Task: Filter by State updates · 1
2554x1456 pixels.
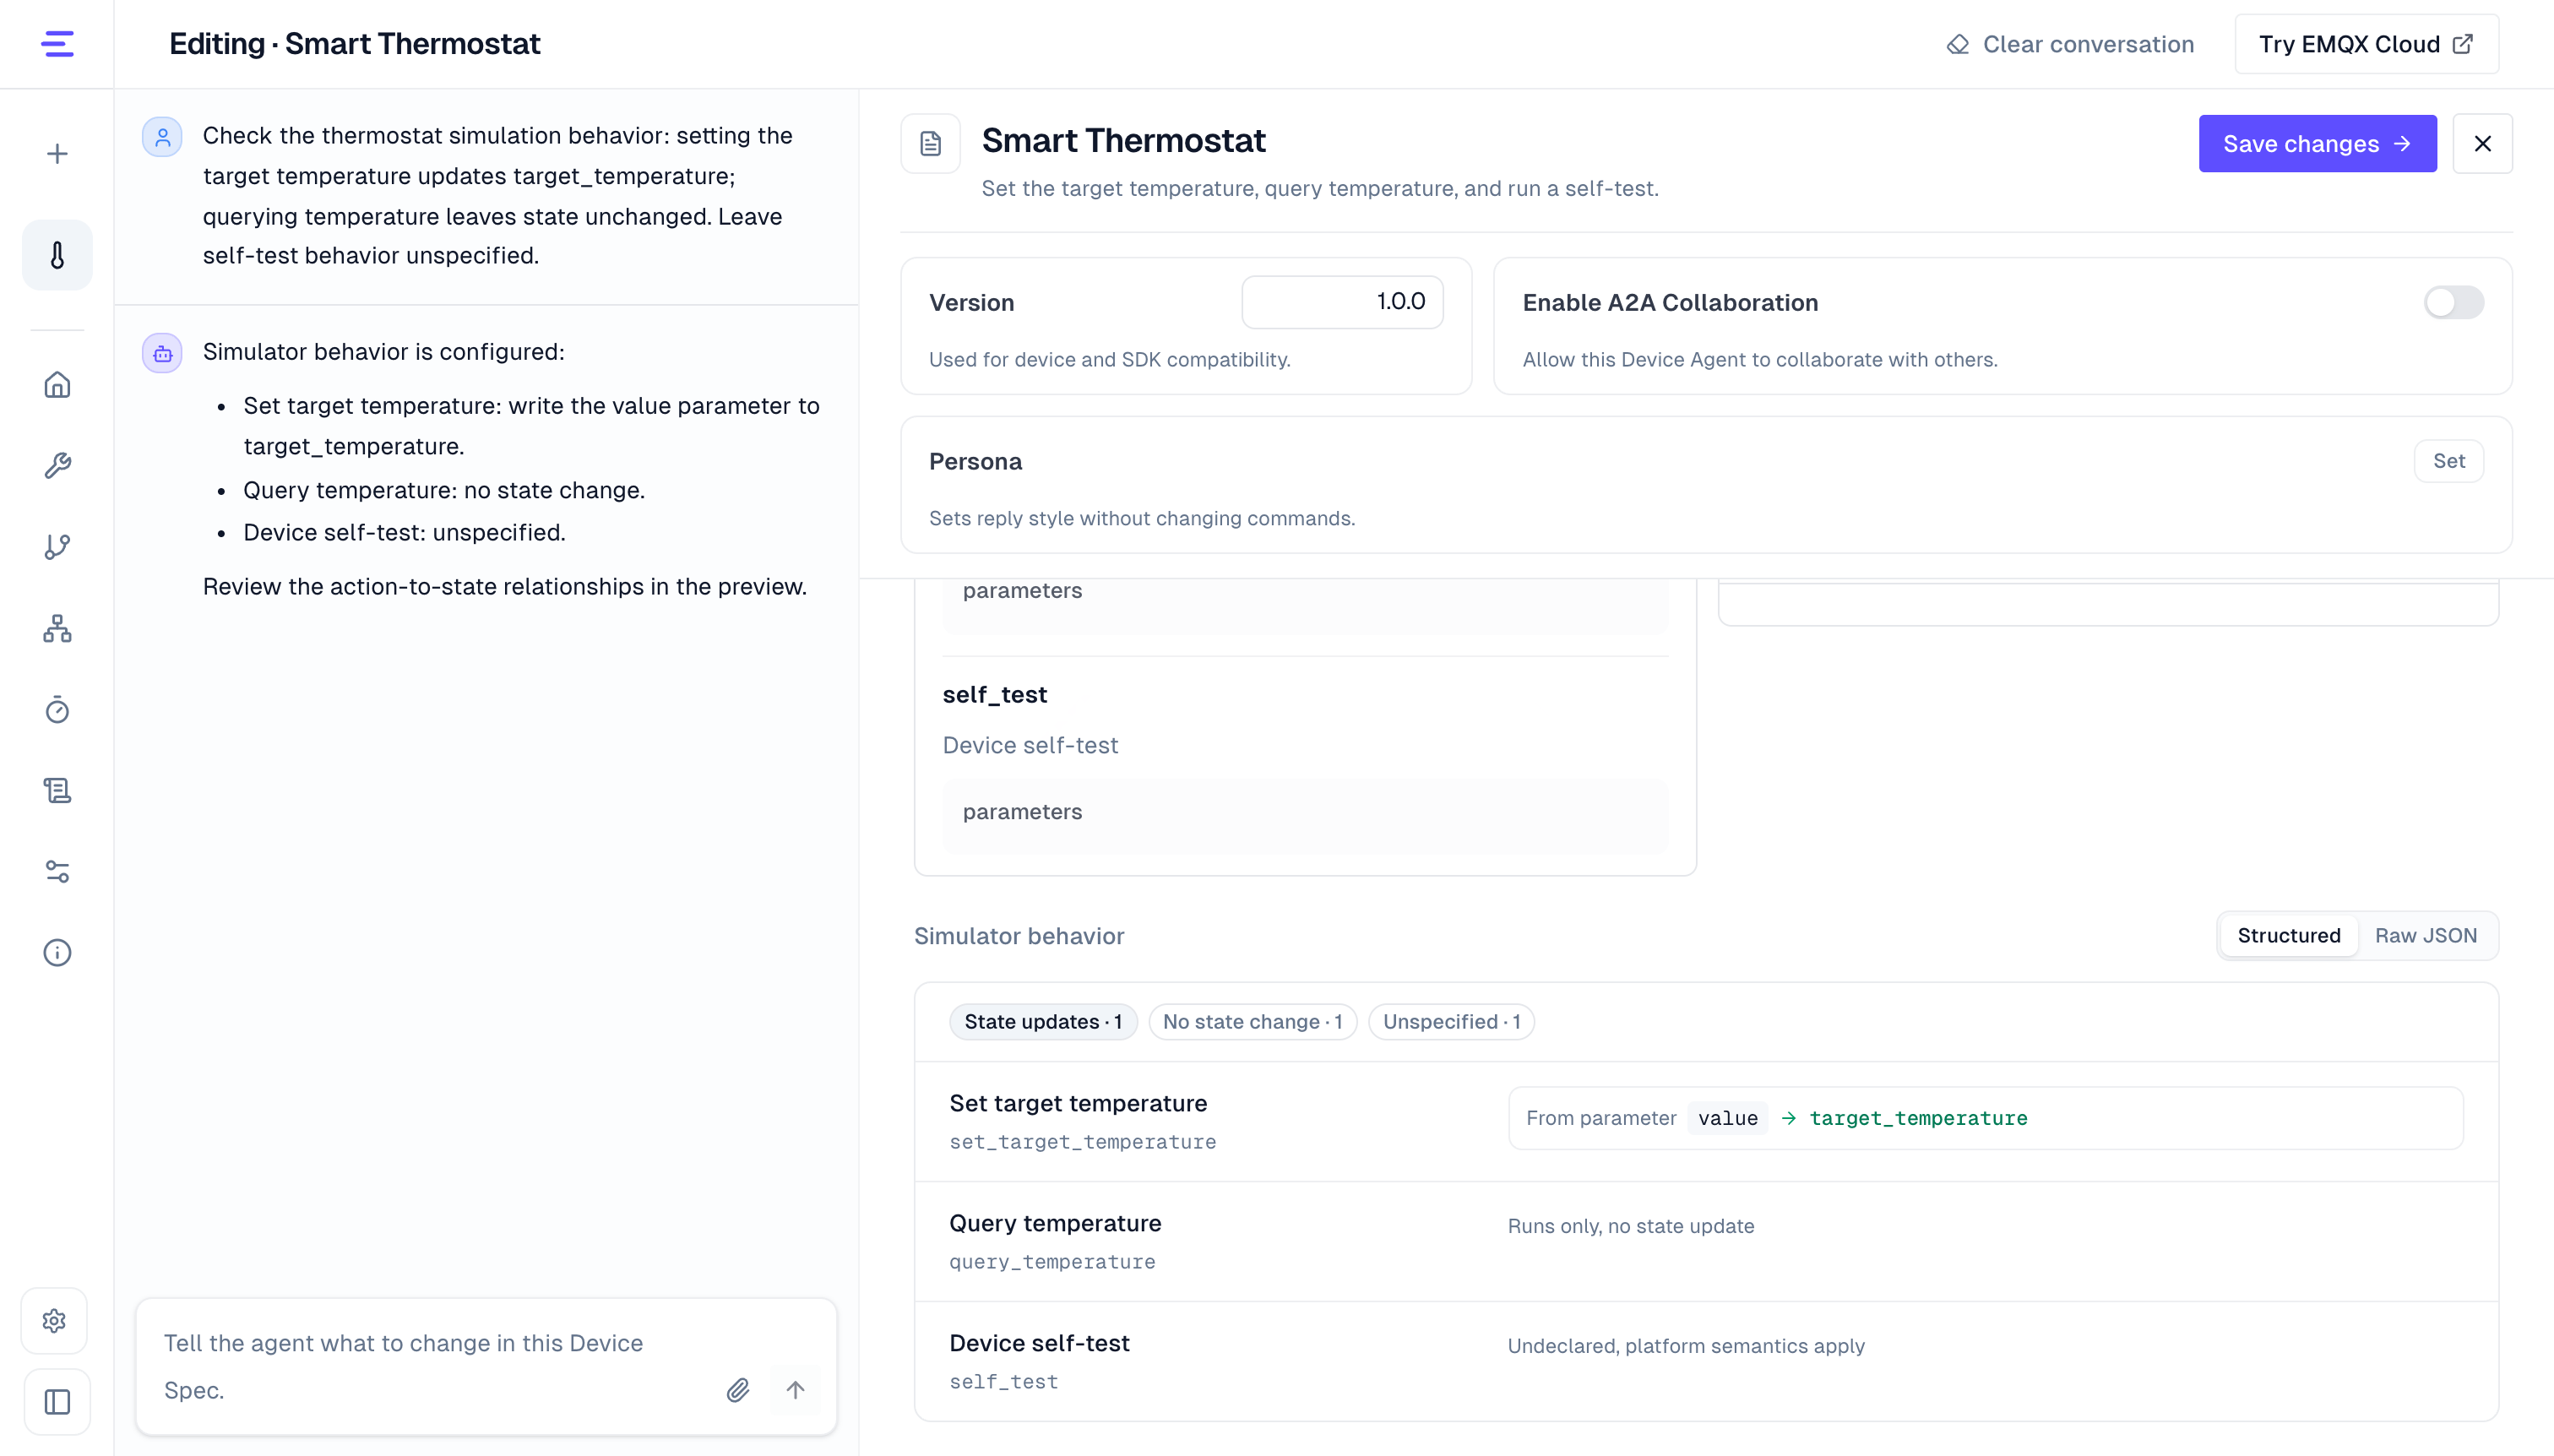Action: click(1043, 1022)
